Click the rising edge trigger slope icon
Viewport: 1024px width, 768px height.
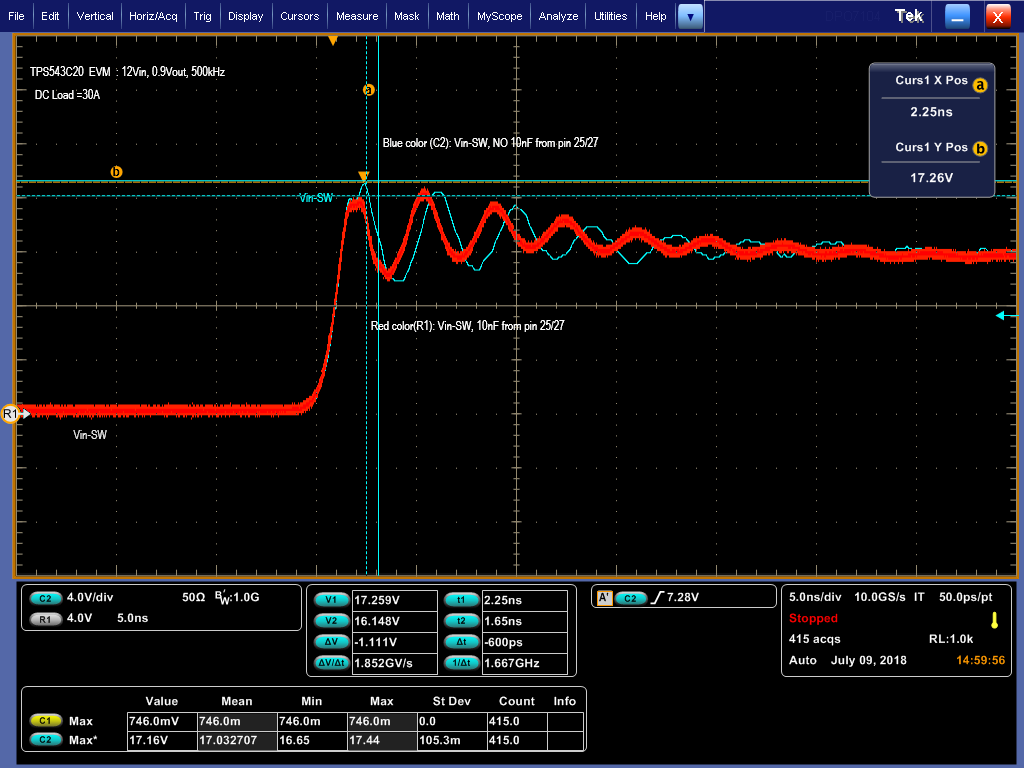coord(658,598)
